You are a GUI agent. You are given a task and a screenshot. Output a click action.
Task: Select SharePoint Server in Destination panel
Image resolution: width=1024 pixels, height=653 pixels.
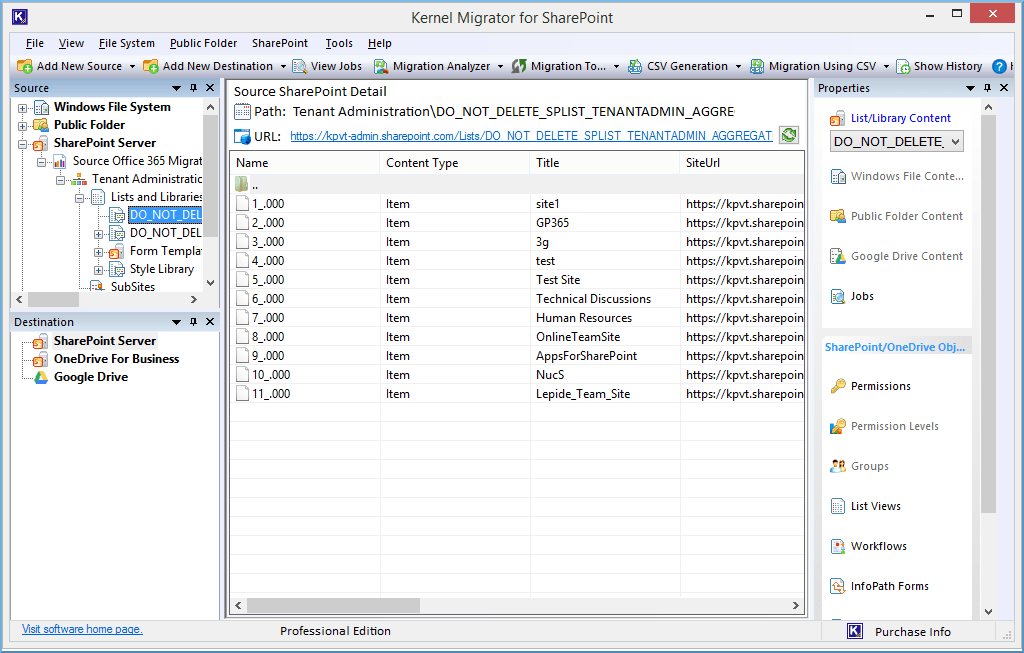[x=104, y=341]
